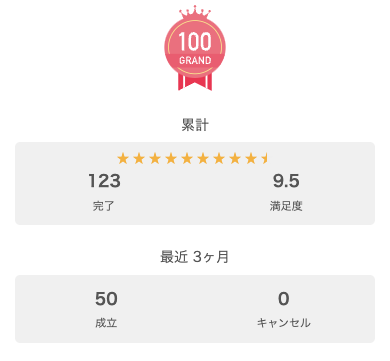Click the GRAND text on the badge
390x361 pixels.
pyautogui.click(x=195, y=61)
